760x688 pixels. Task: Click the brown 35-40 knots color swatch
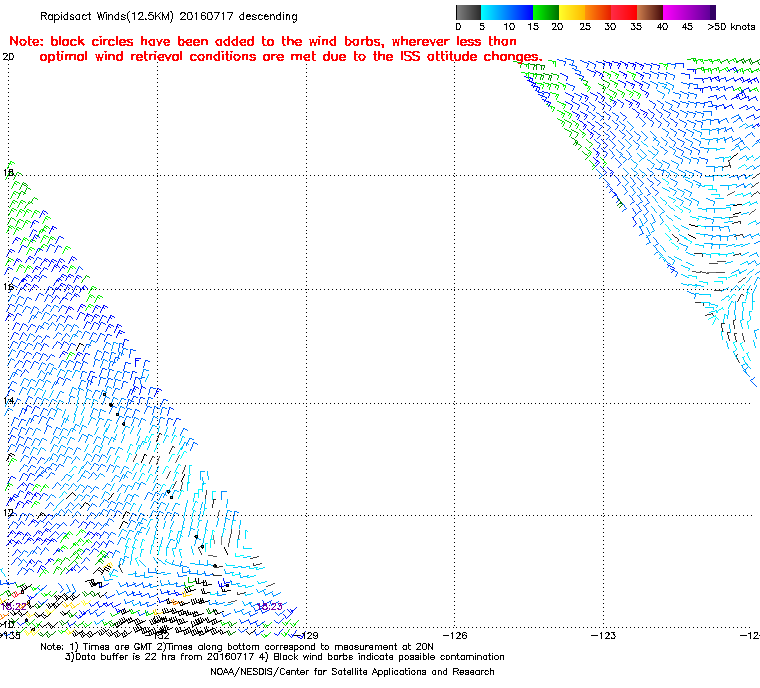[650, 12]
